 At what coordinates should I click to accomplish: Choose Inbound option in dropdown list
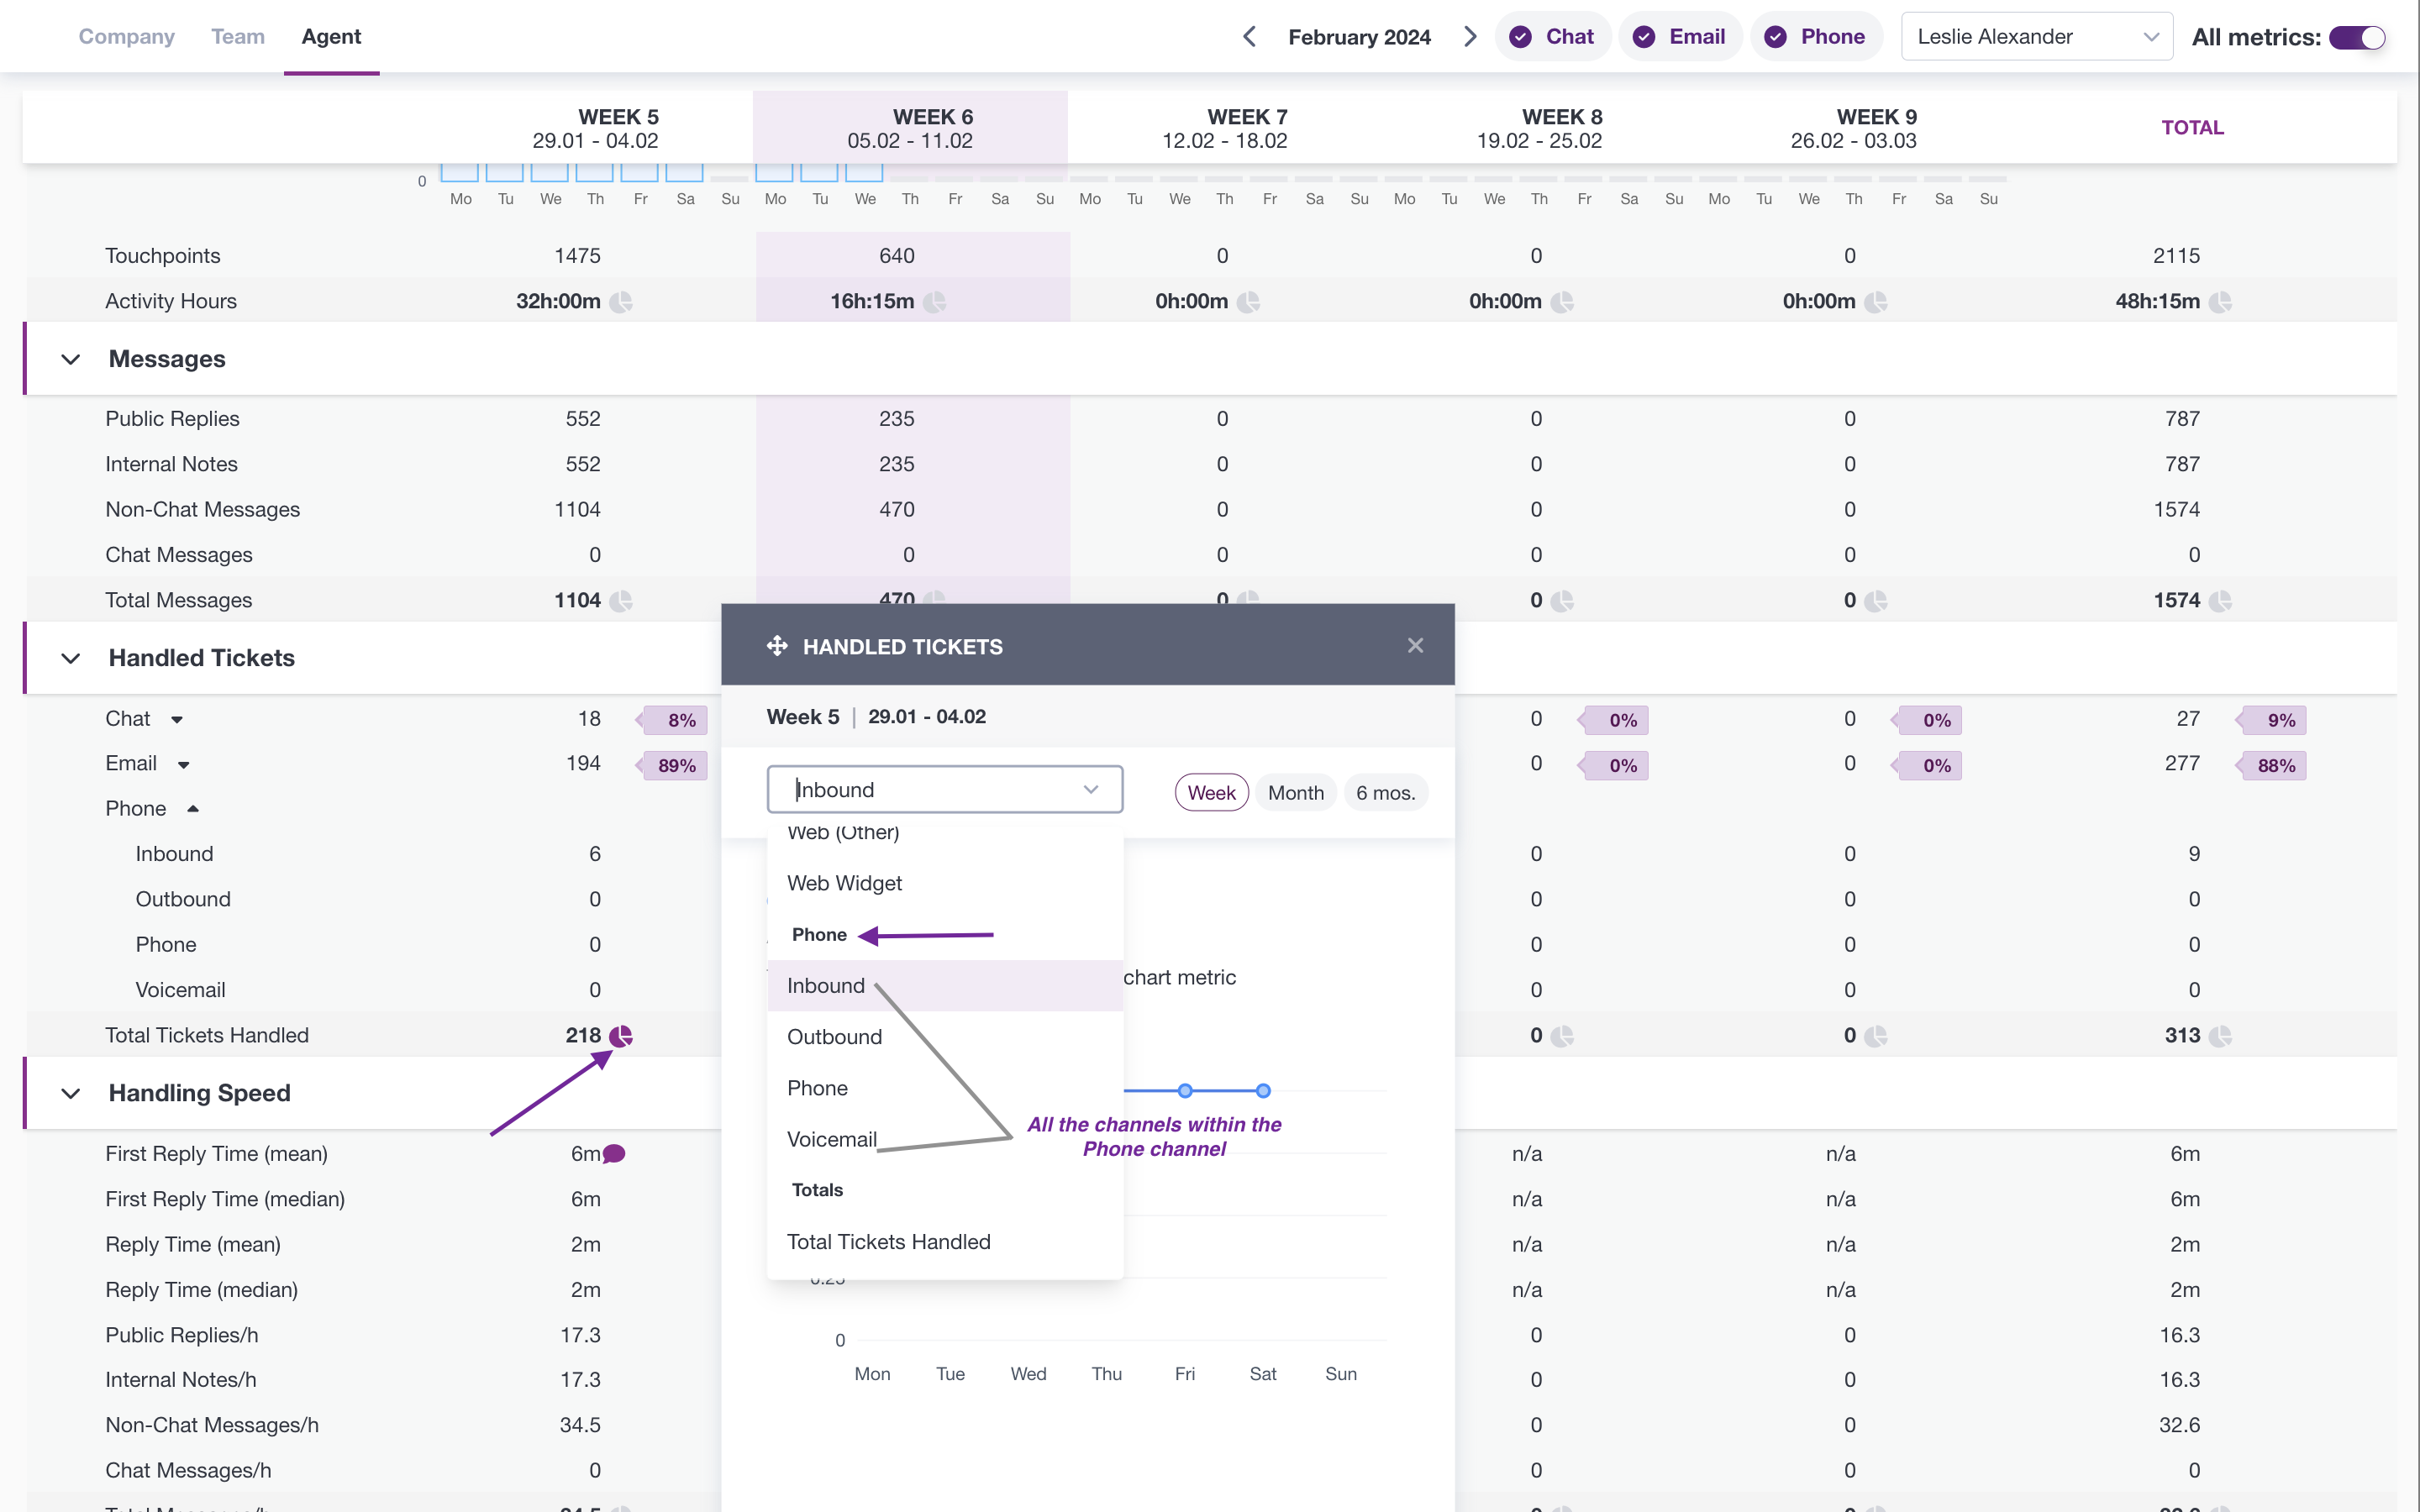coord(945,986)
